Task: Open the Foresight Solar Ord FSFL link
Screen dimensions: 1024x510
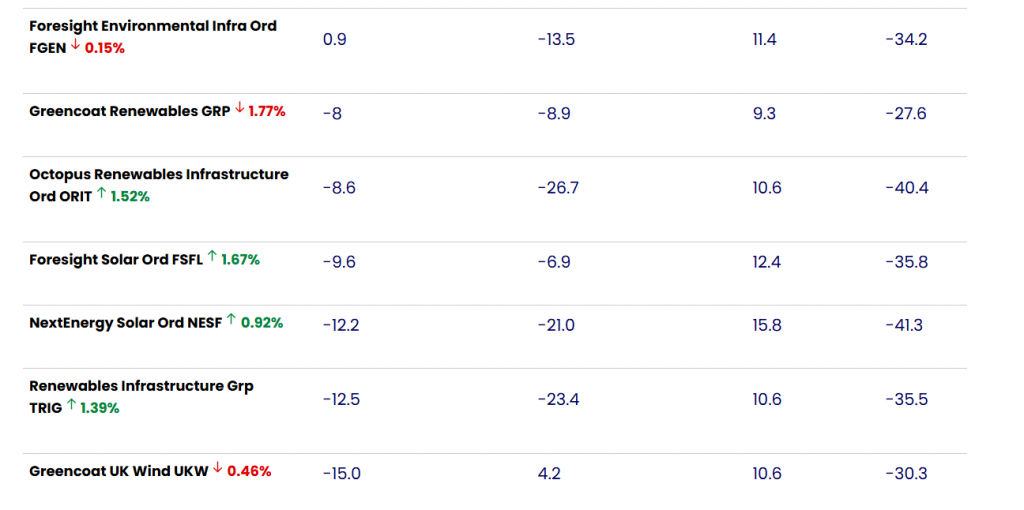Action: [116, 259]
